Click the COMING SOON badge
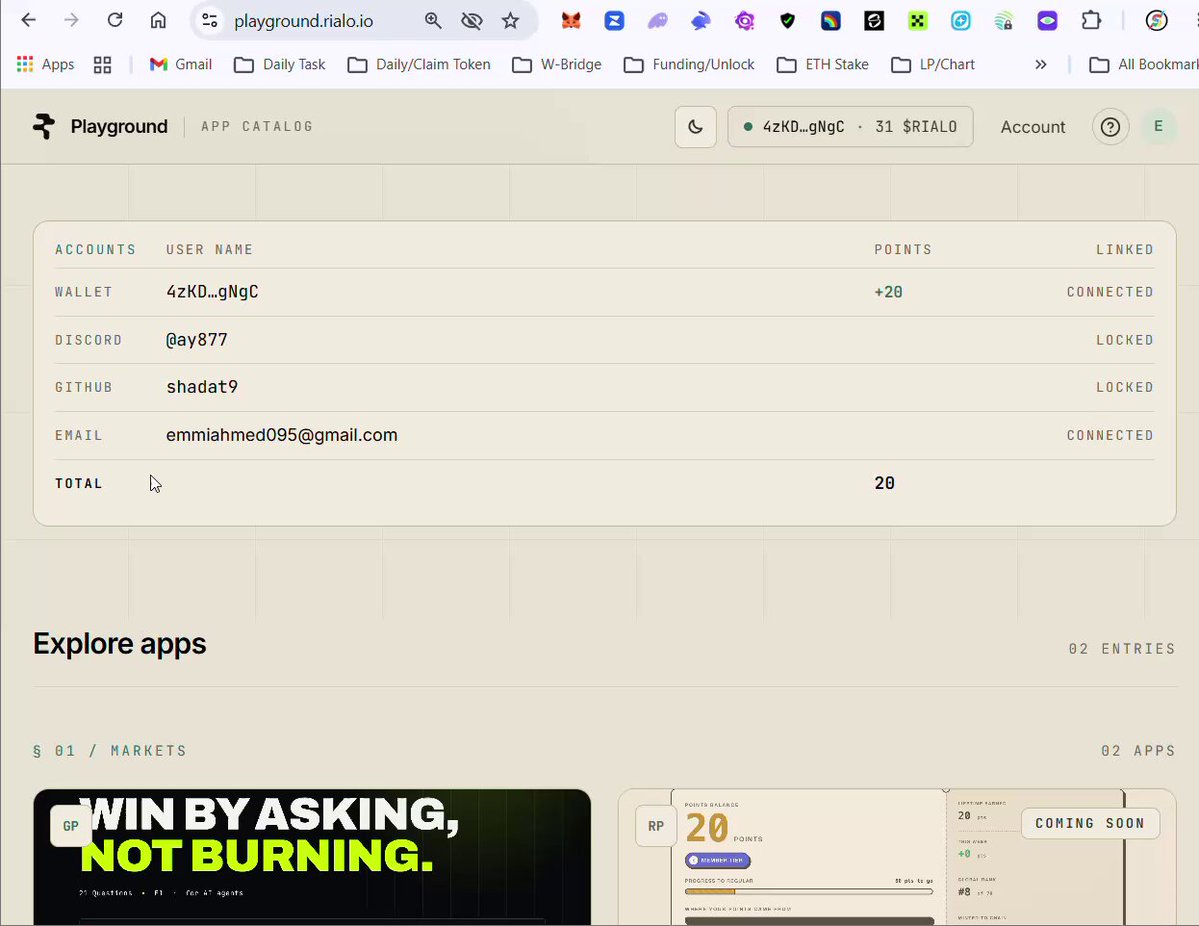 pyautogui.click(x=1090, y=824)
